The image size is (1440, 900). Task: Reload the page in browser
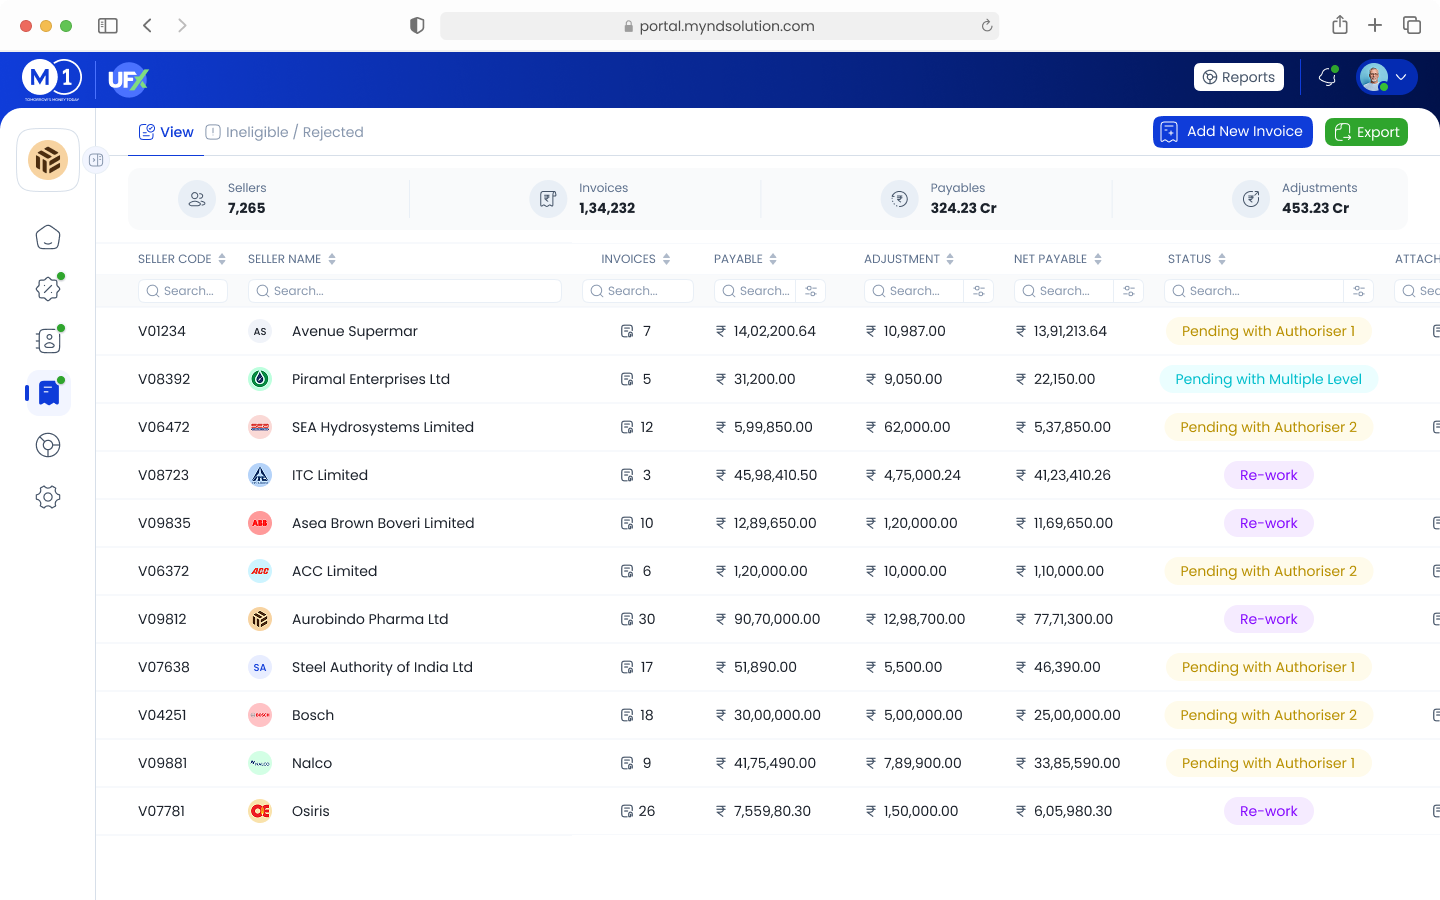tap(987, 26)
